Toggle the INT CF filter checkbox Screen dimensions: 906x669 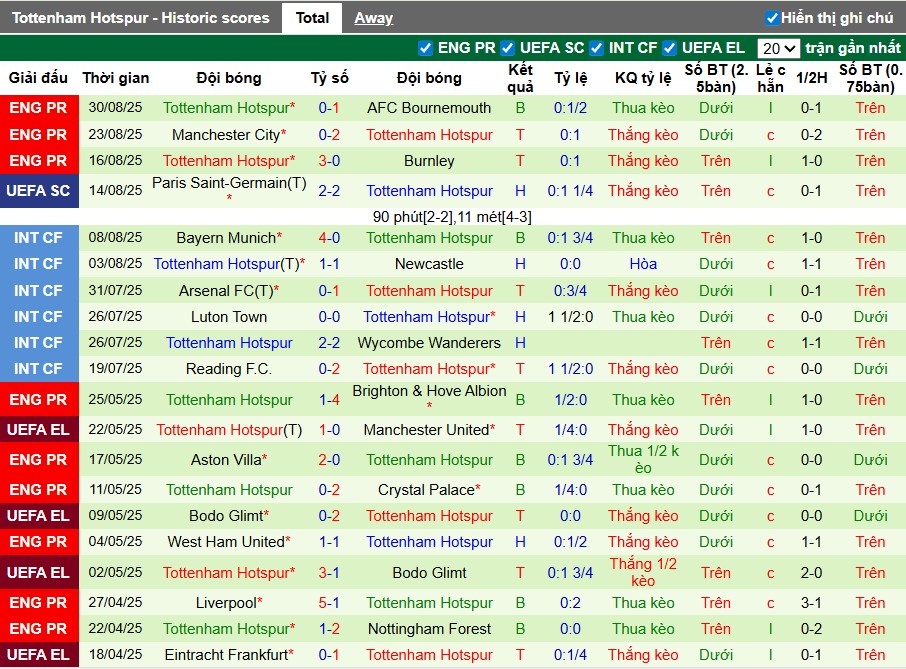pyautogui.click(x=597, y=48)
